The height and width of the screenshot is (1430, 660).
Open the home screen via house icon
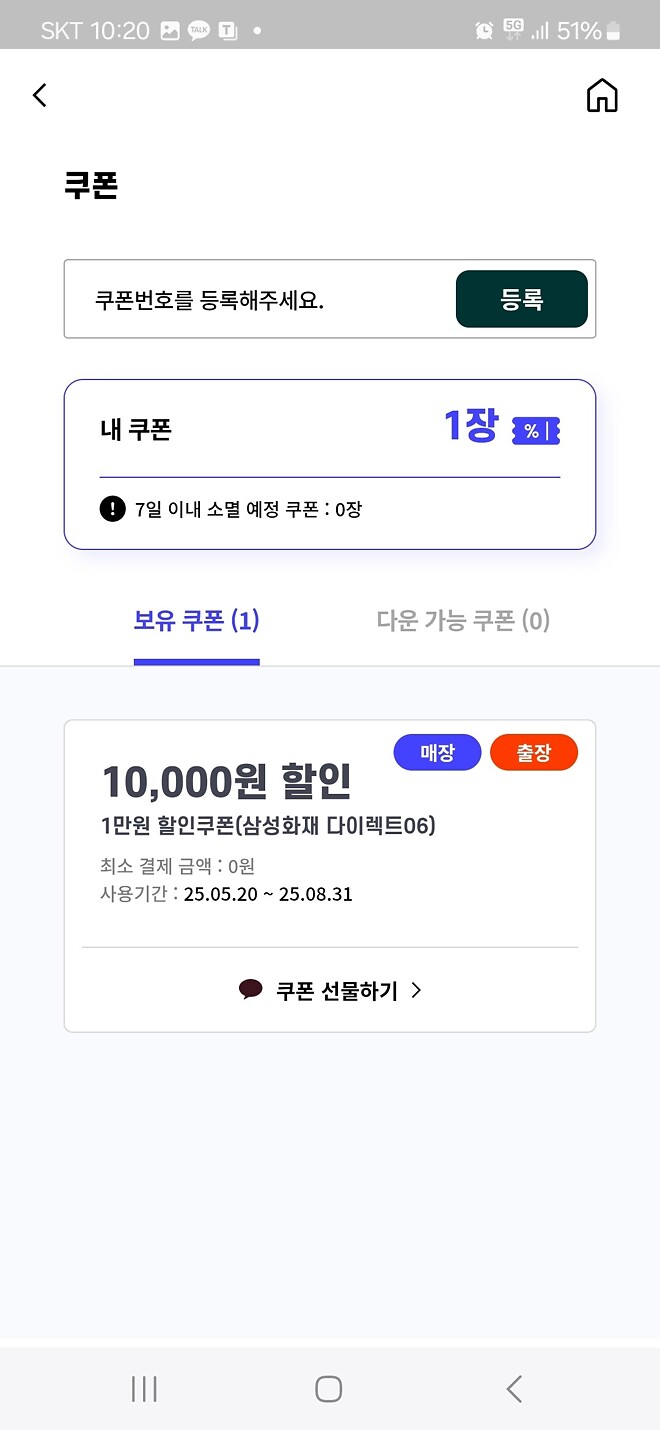point(602,95)
